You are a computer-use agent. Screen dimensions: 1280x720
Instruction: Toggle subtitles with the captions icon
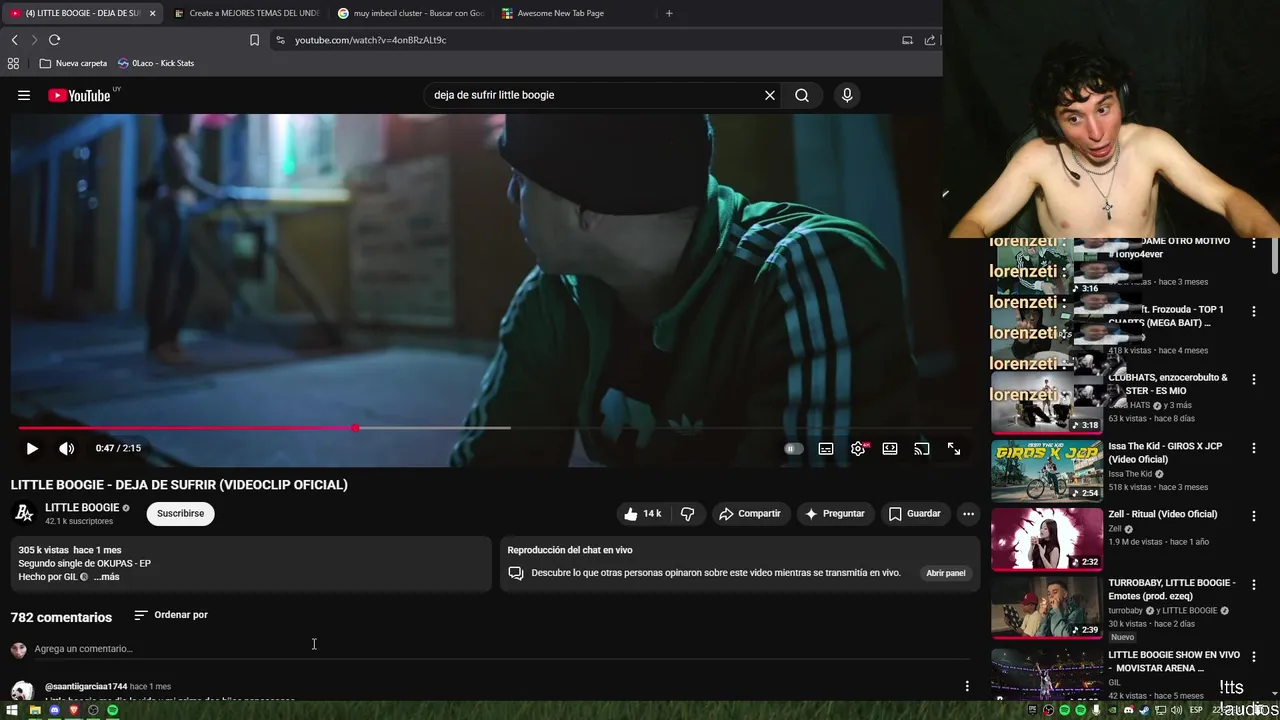point(826,449)
